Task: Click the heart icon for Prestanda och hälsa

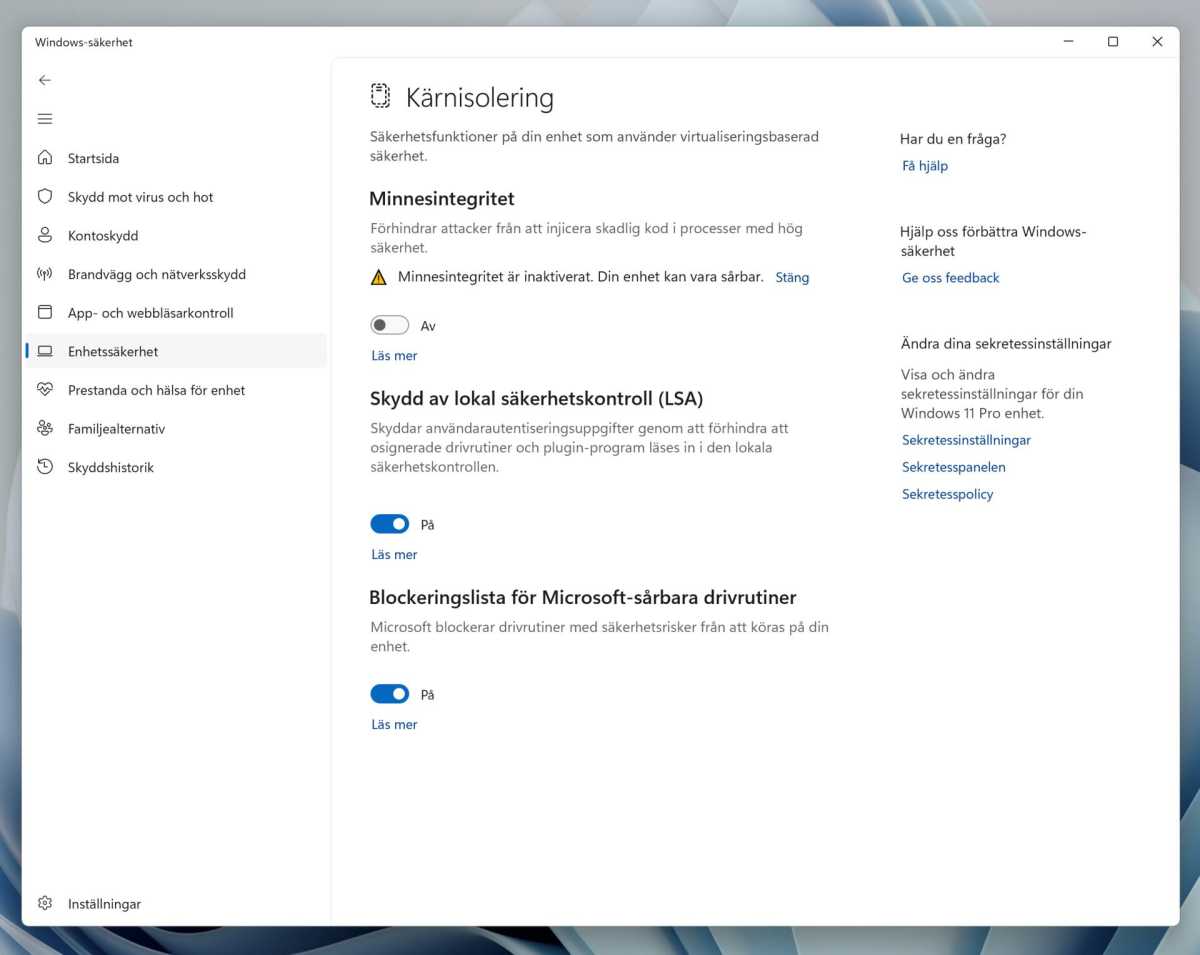Action: (44, 390)
